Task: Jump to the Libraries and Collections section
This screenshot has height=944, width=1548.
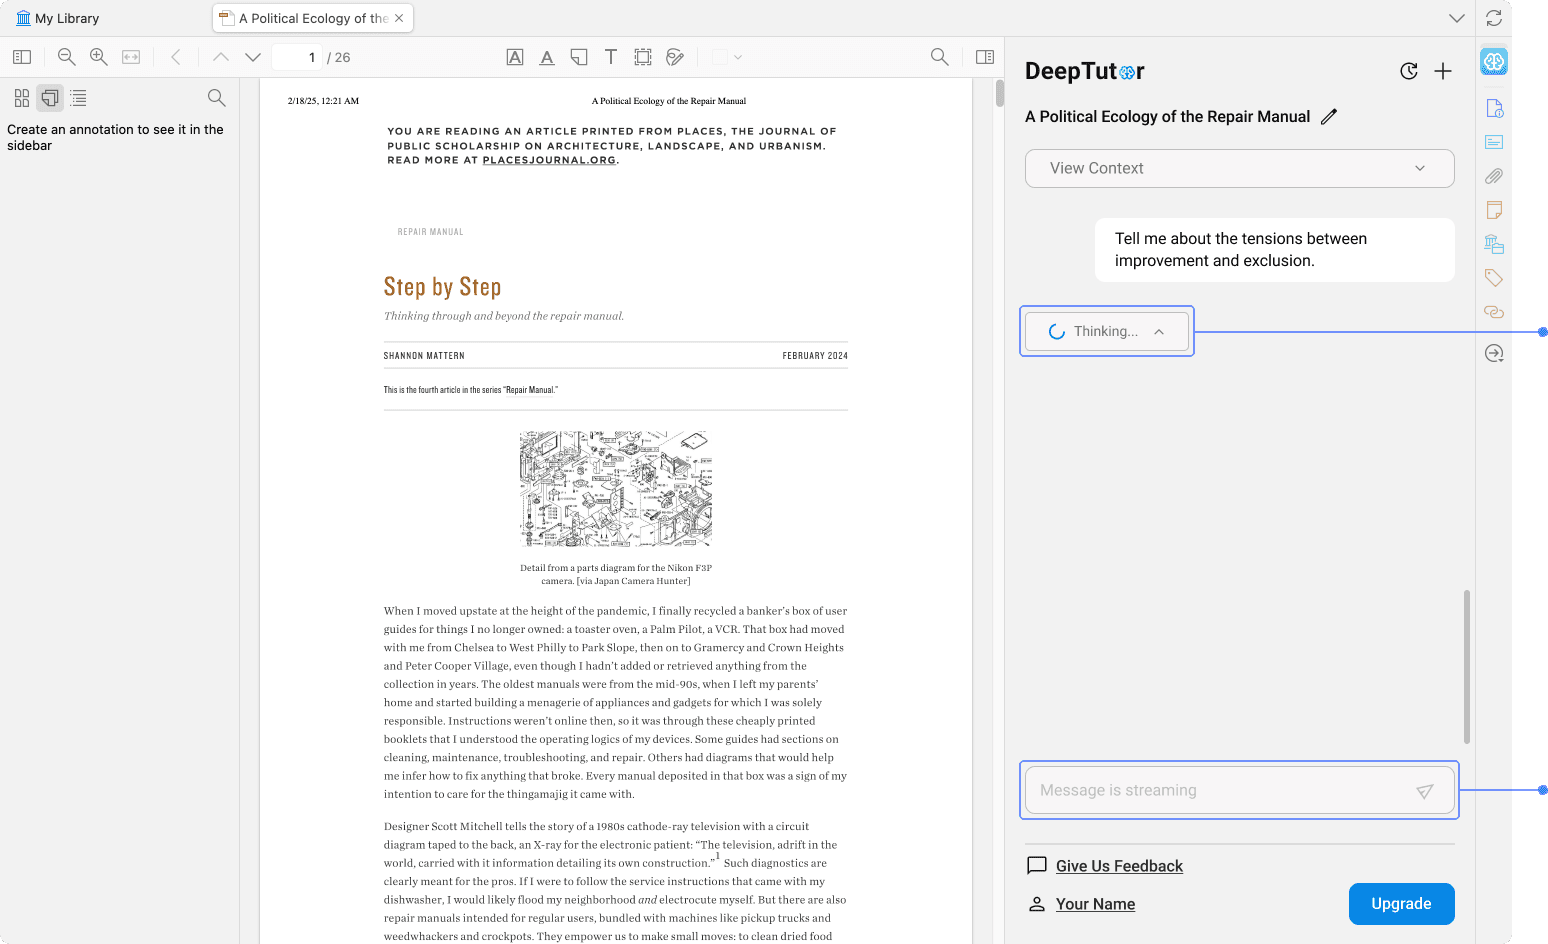Action: pyautogui.click(x=1494, y=244)
